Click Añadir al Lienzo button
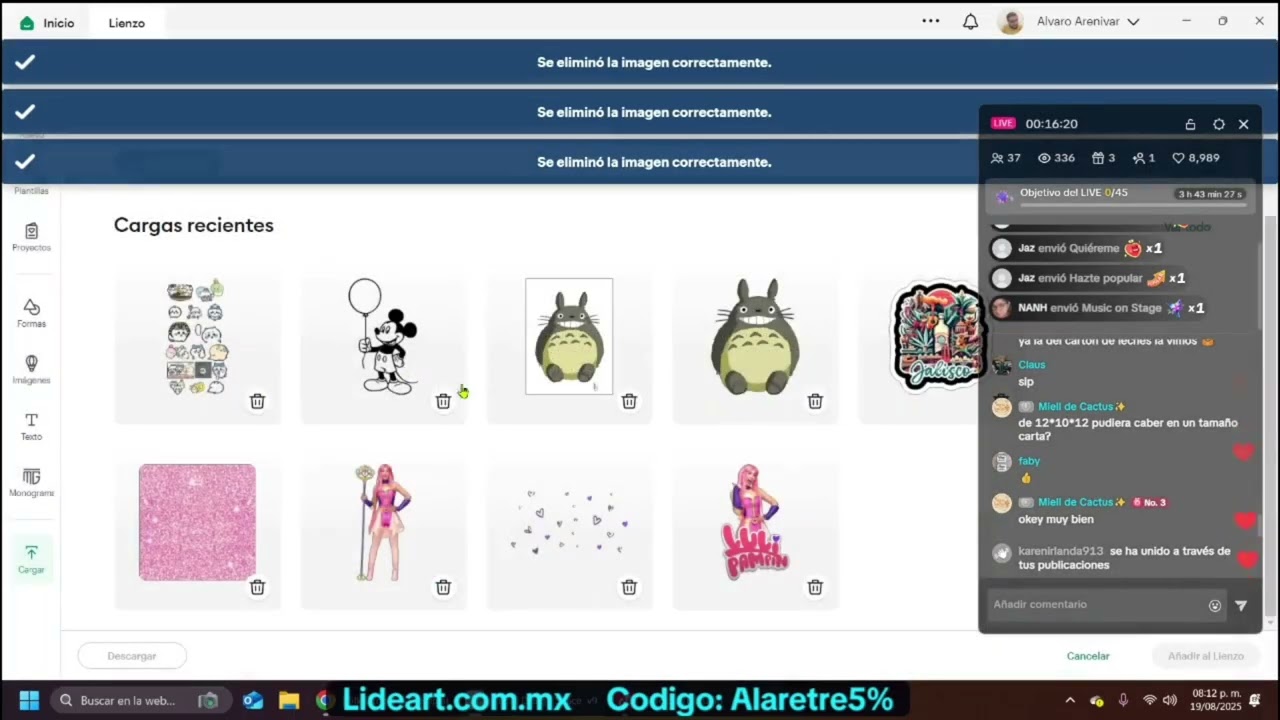This screenshot has width=1280, height=720. pyautogui.click(x=1206, y=656)
